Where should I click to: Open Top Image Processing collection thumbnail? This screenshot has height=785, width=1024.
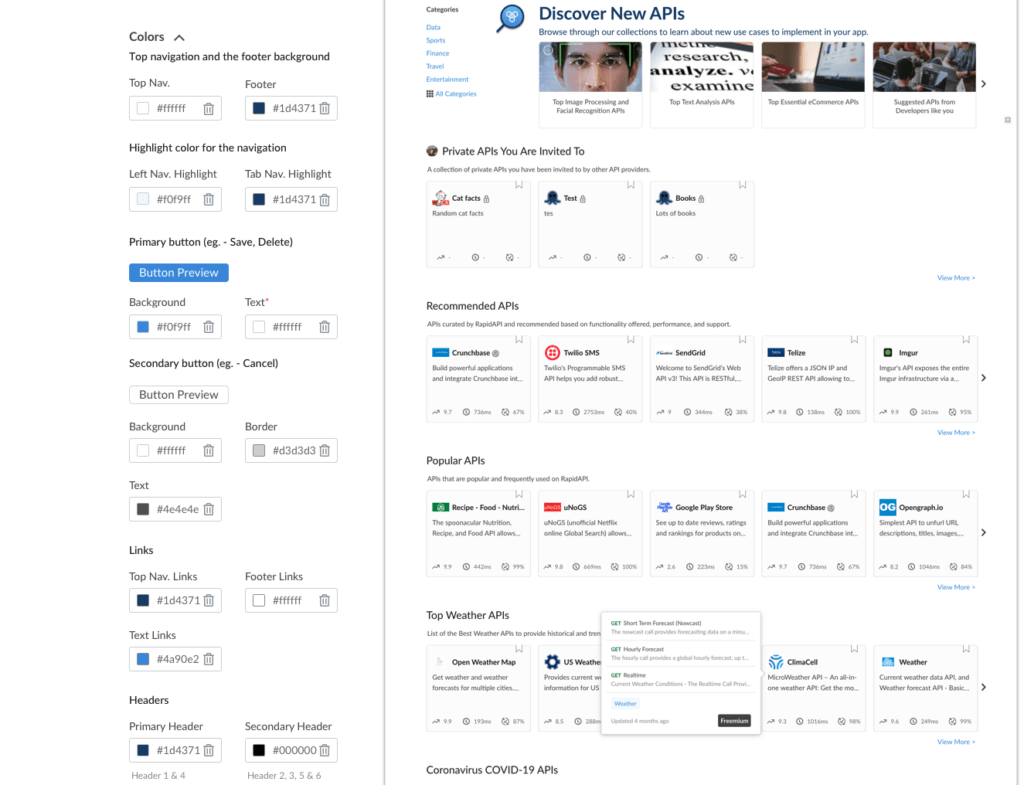tap(590, 67)
